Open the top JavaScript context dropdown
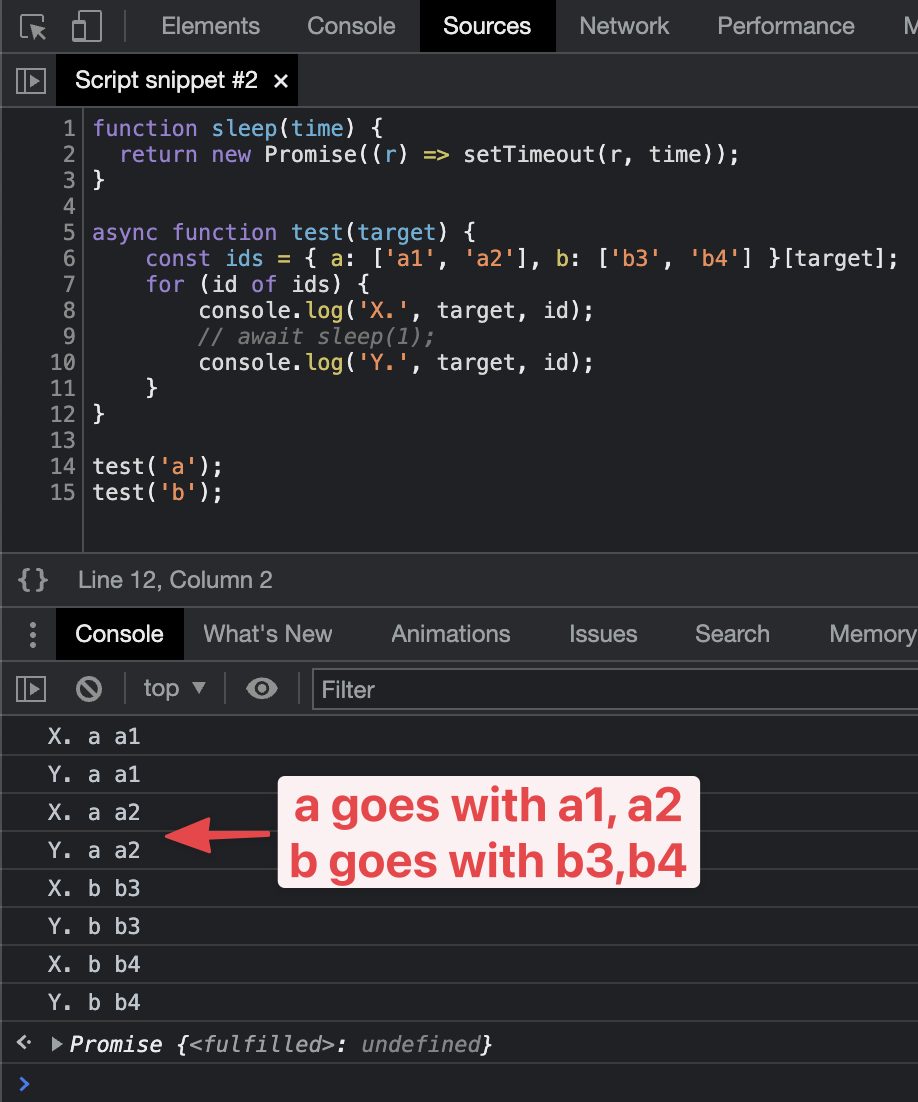 [174, 688]
